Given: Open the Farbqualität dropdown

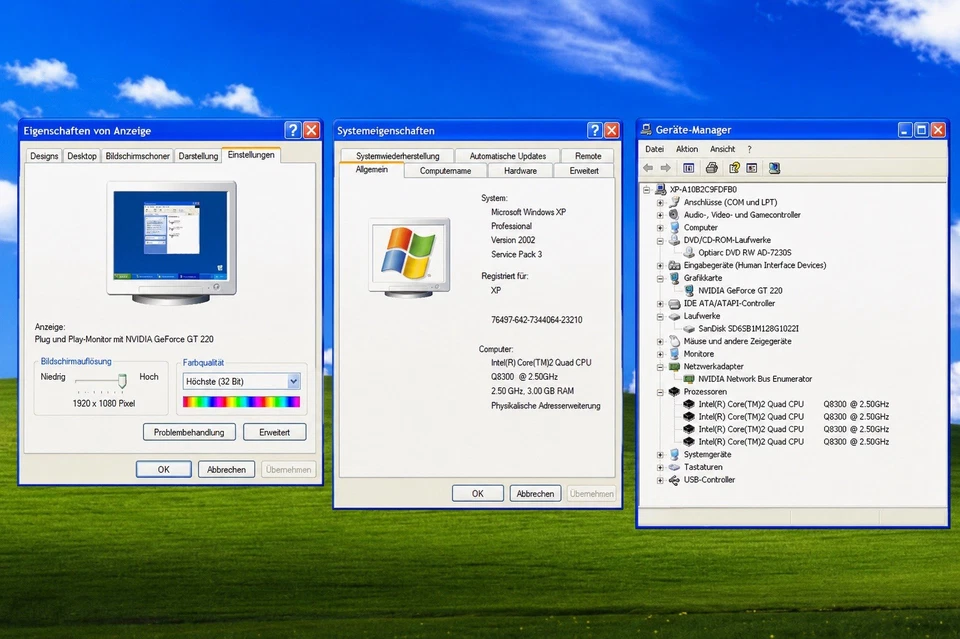Looking at the screenshot, I should (294, 381).
